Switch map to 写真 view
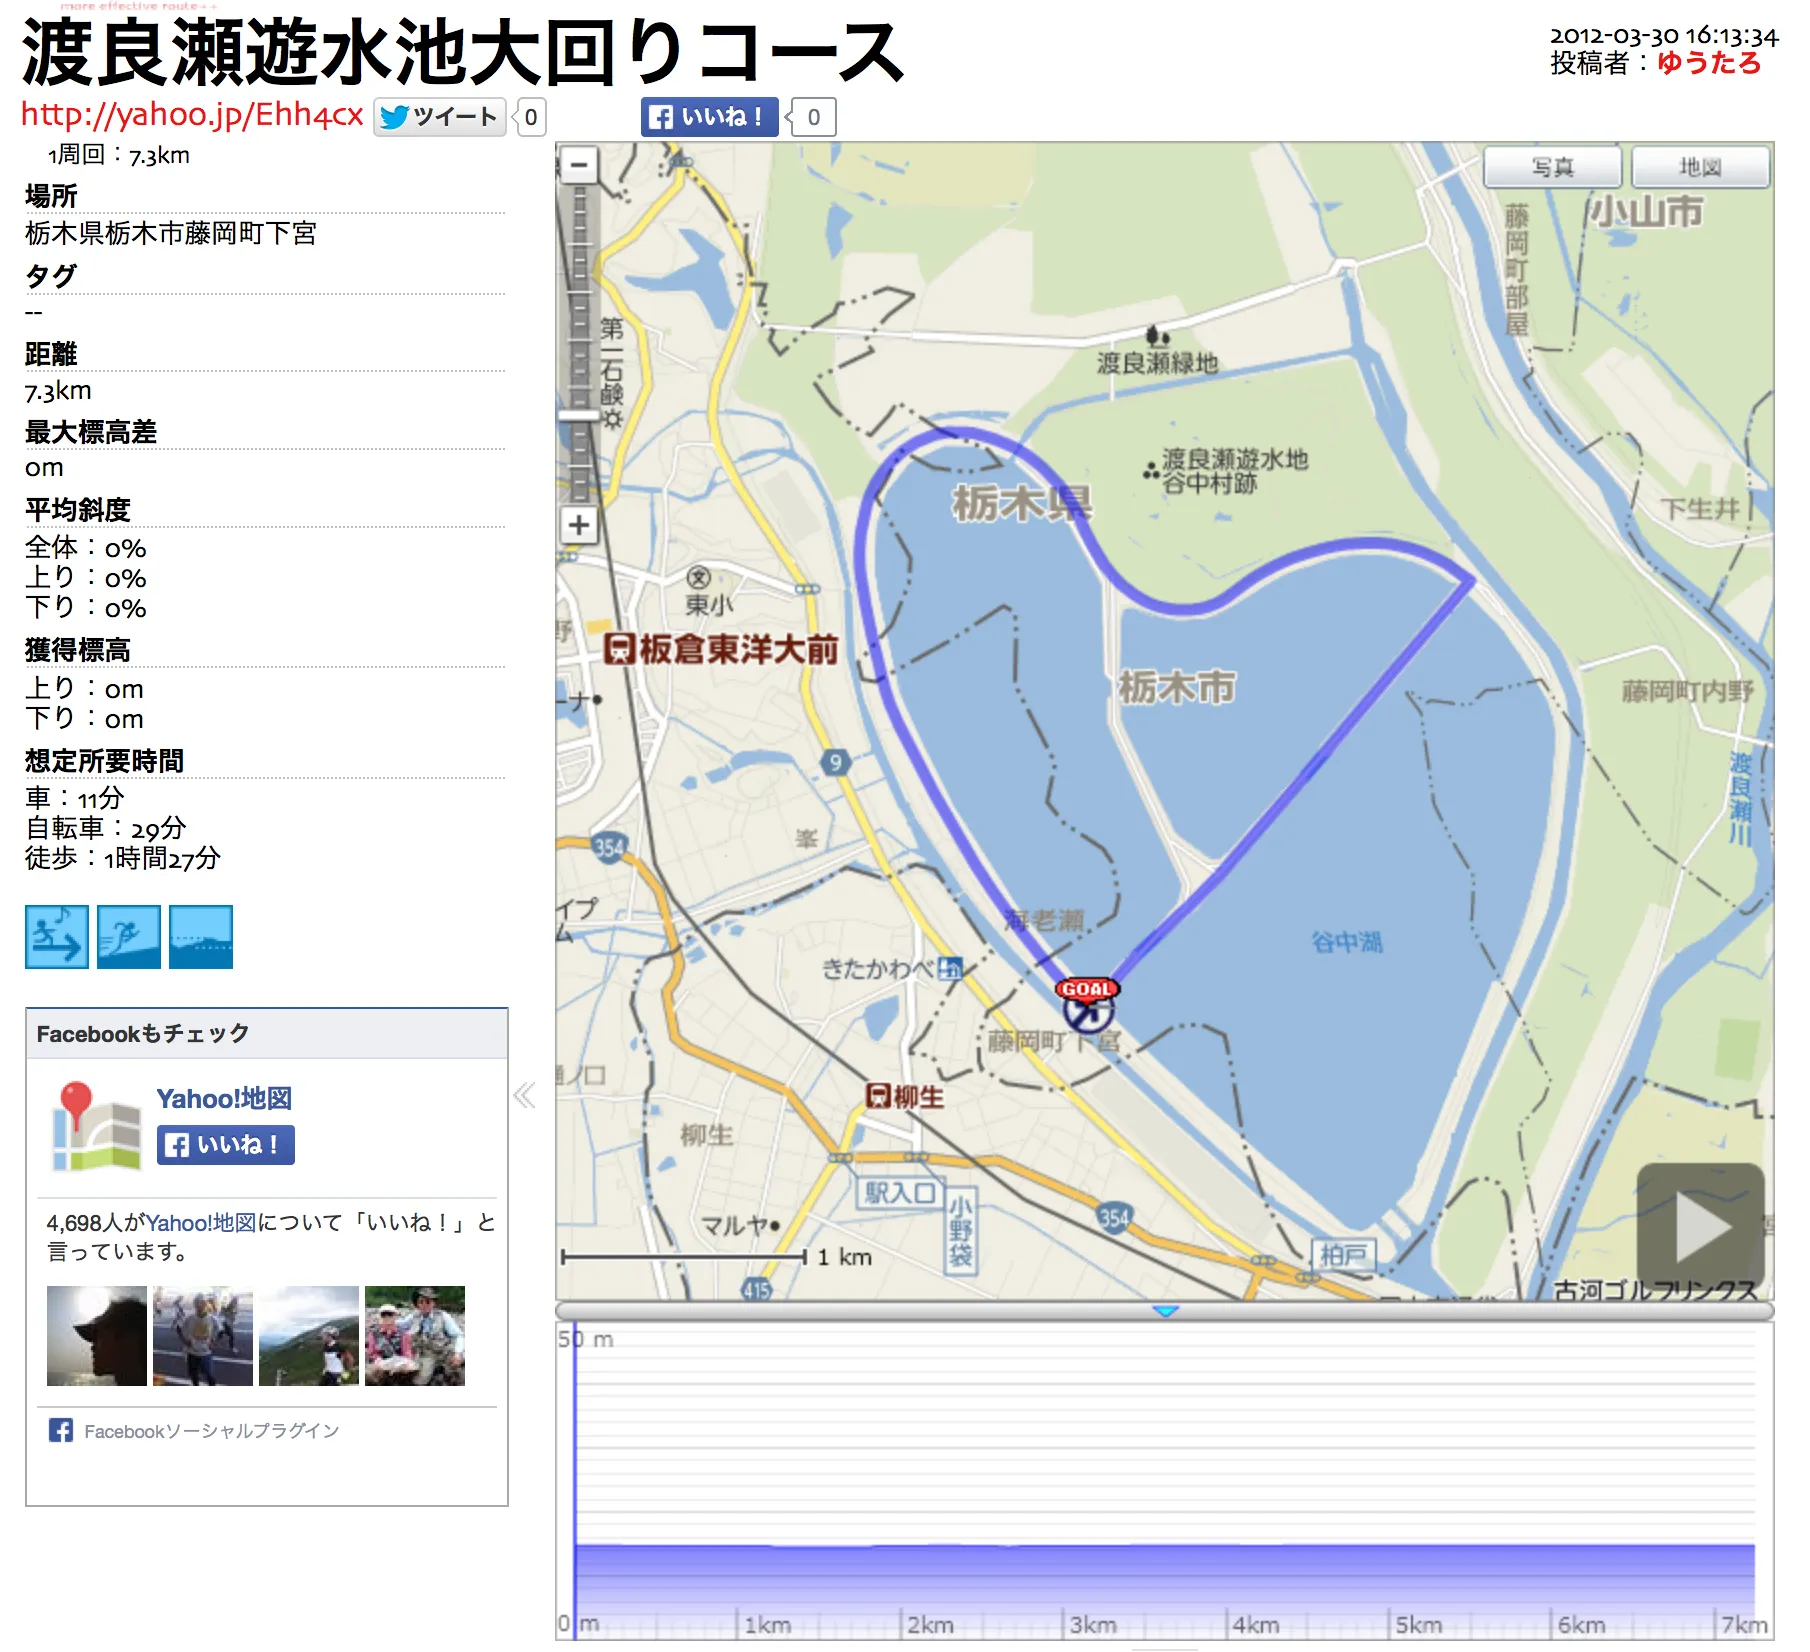Image resolution: width=1810 pixels, height=1652 pixels. click(1552, 167)
